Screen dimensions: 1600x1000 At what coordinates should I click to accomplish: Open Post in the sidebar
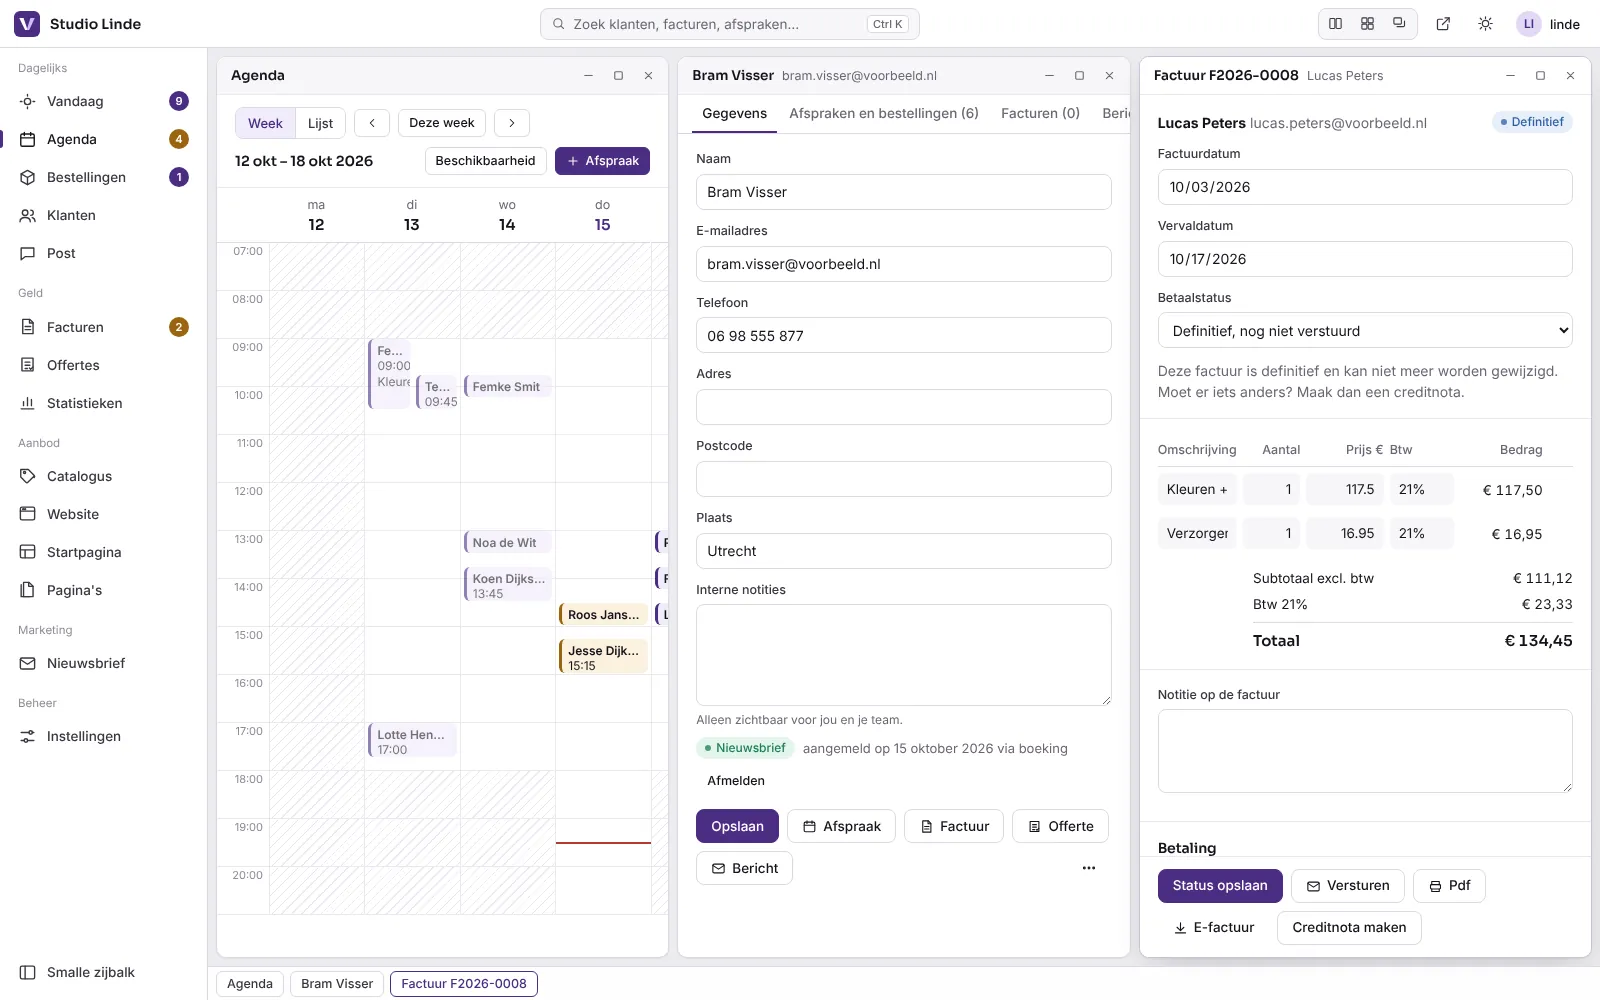pyautogui.click(x=103, y=253)
